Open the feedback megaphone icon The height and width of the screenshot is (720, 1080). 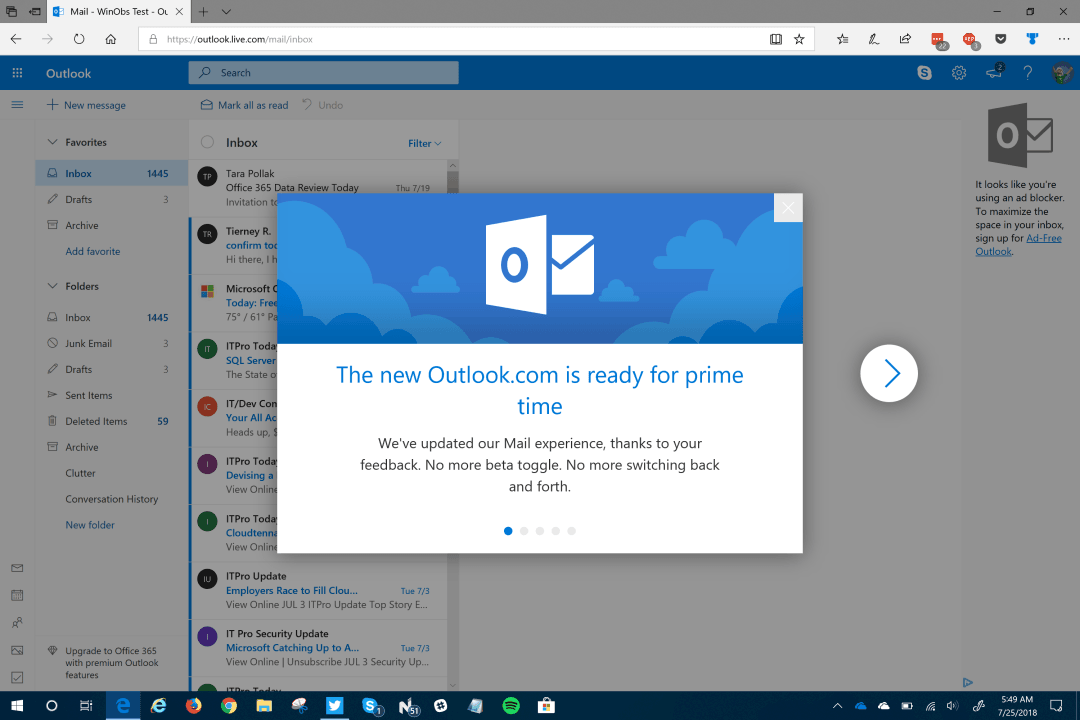(994, 72)
